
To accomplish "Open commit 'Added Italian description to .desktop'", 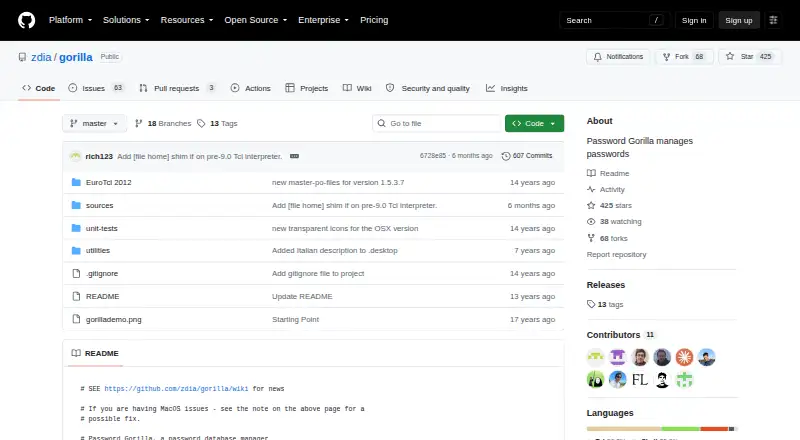I will [x=335, y=251].
